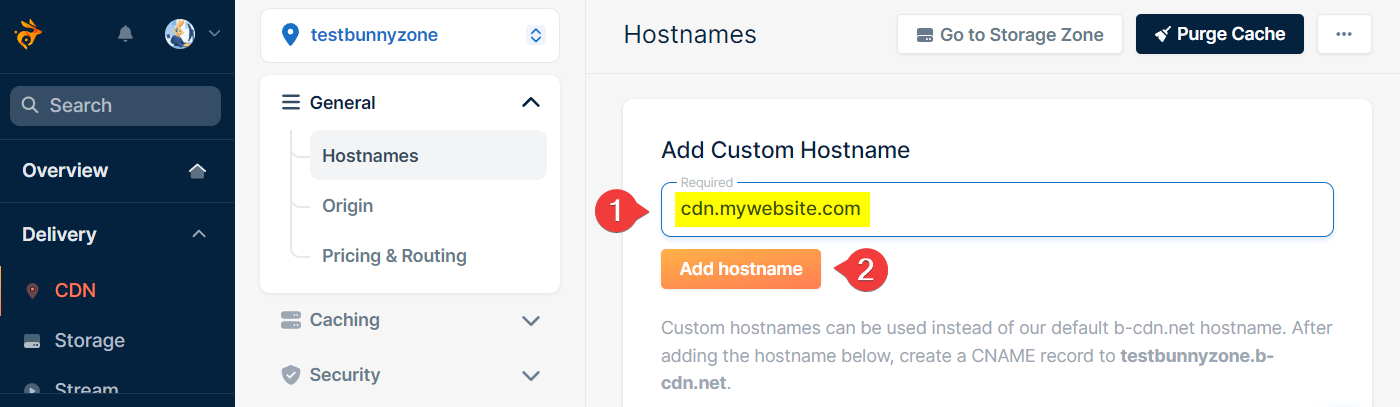The height and width of the screenshot is (407, 1400).
Task: Open the testbunnyzone pull zone selector
Action: [410, 35]
